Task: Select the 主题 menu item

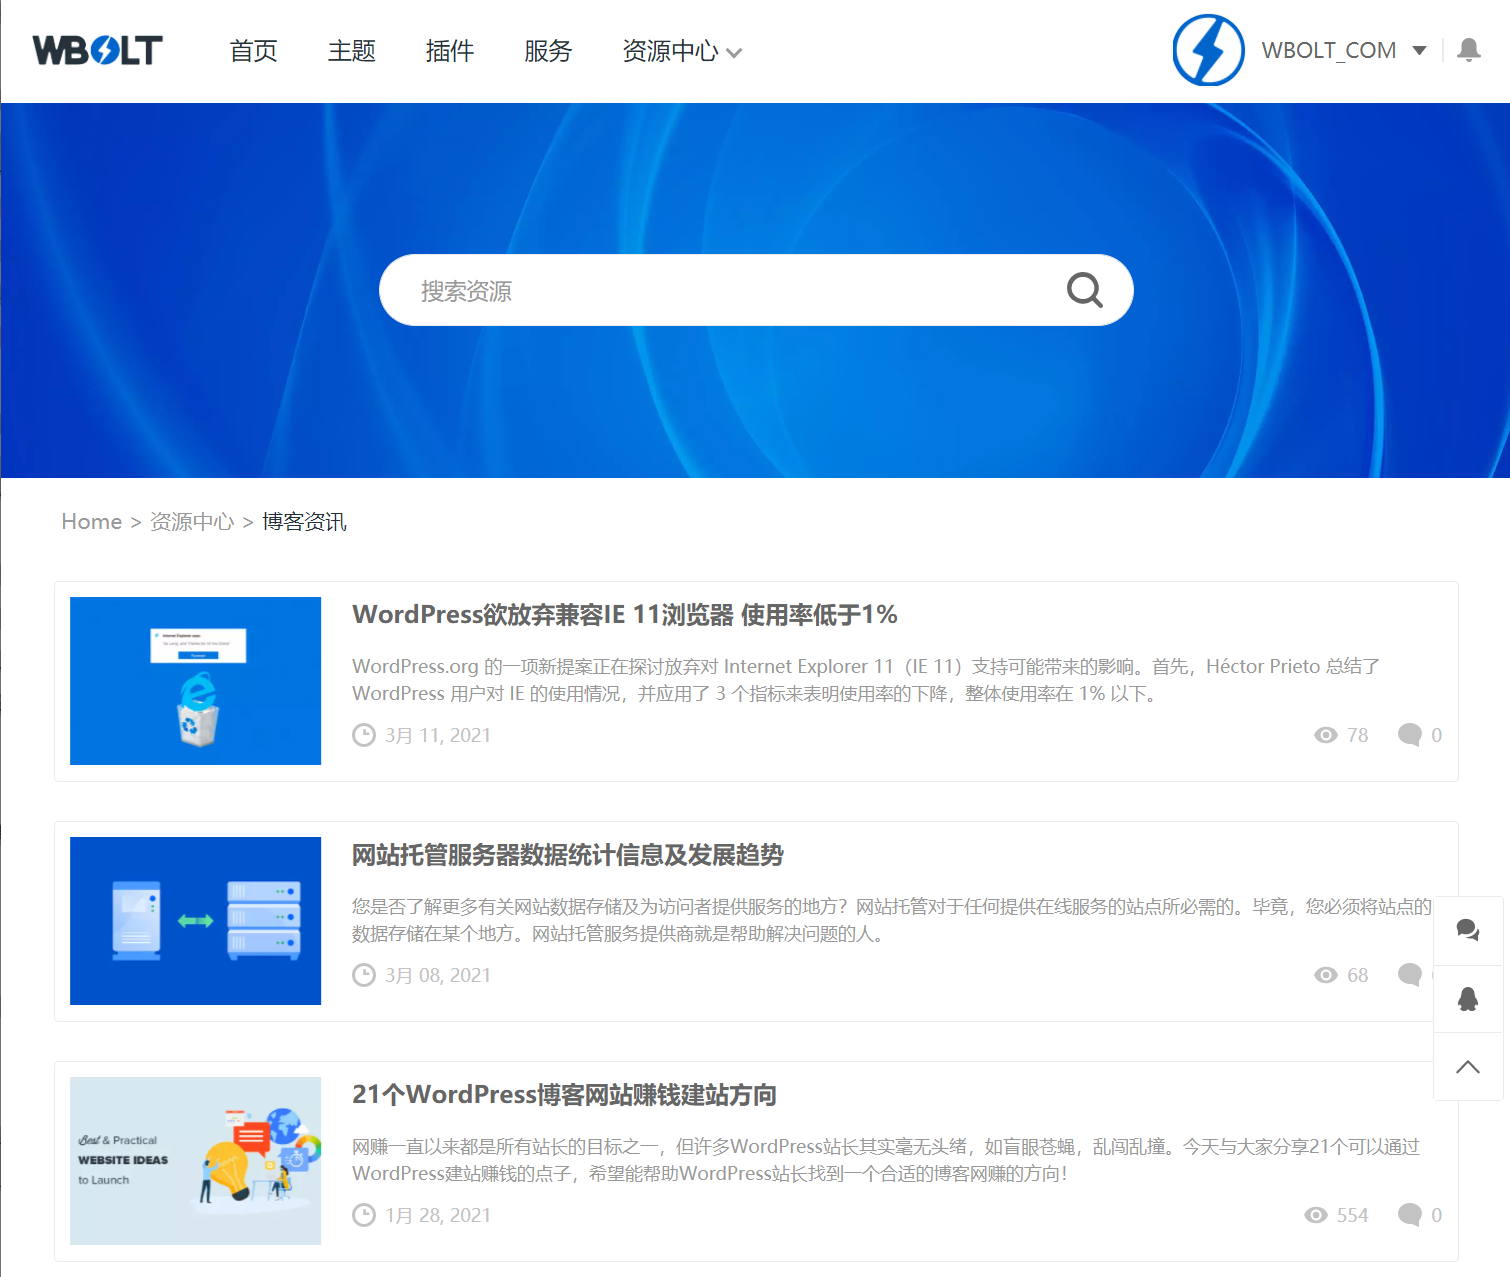Action: pyautogui.click(x=351, y=51)
